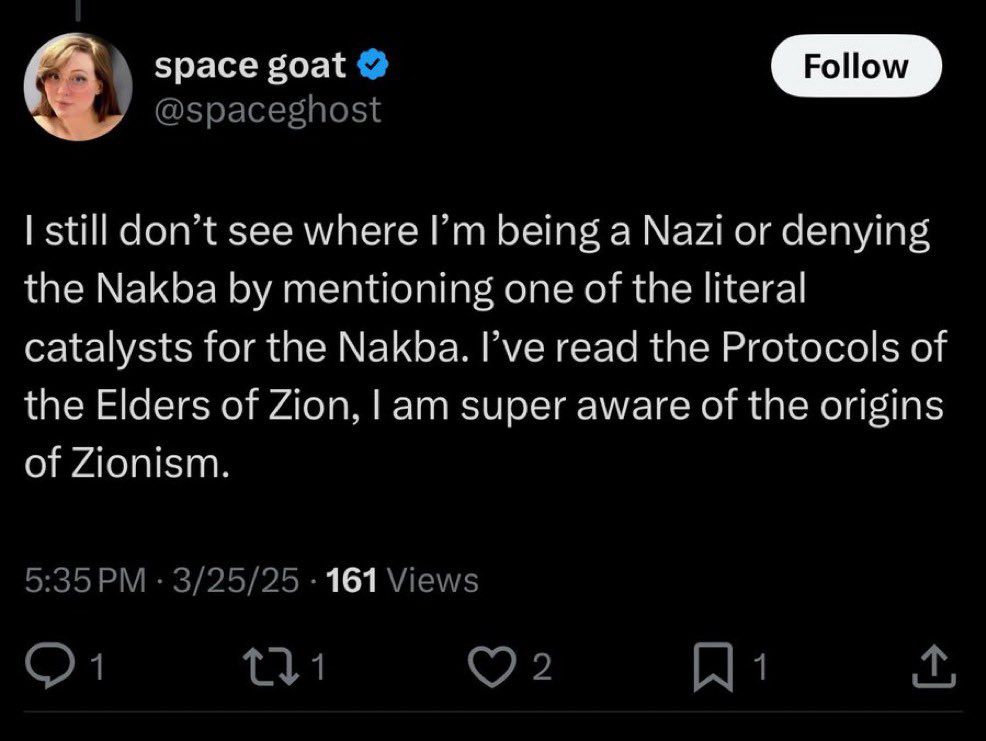Click the blue verified checkmark badge
The height and width of the screenshot is (741, 986).
pos(371,65)
